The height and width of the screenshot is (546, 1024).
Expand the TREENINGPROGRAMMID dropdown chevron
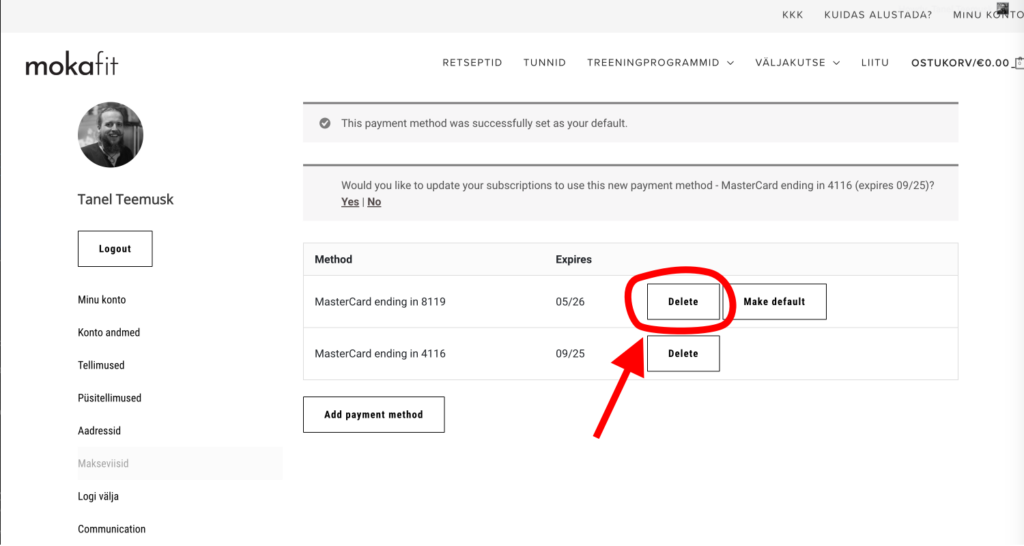point(730,63)
